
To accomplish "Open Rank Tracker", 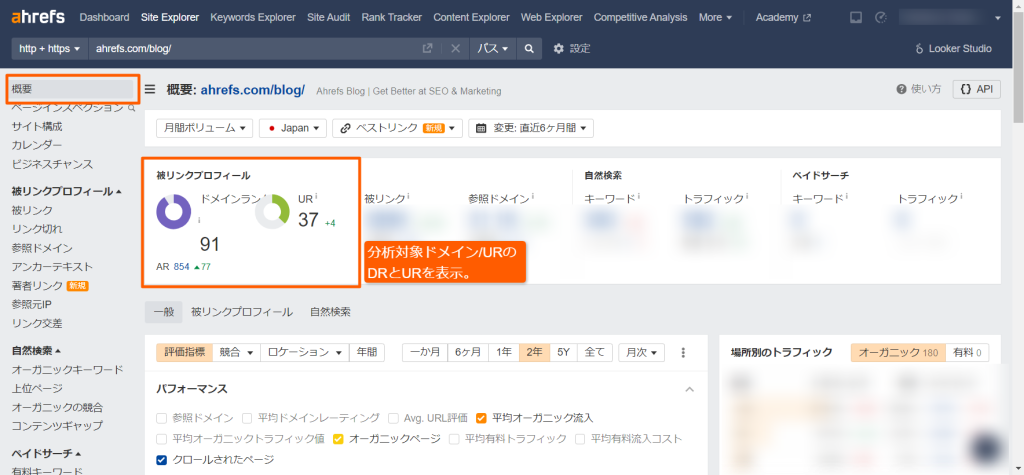I will coord(392,18).
